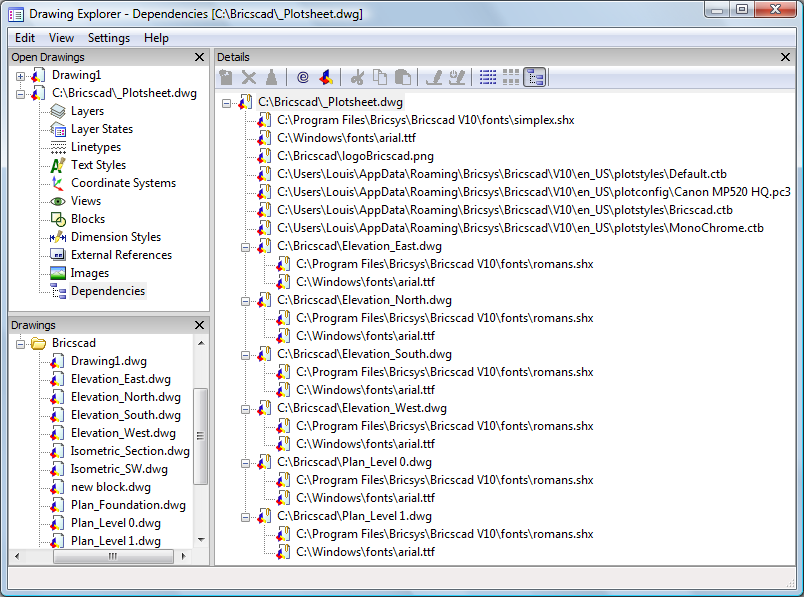Image resolution: width=804 pixels, height=597 pixels.
Task: Click the Drawings panel scroll up arrow
Action: (x=201, y=343)
